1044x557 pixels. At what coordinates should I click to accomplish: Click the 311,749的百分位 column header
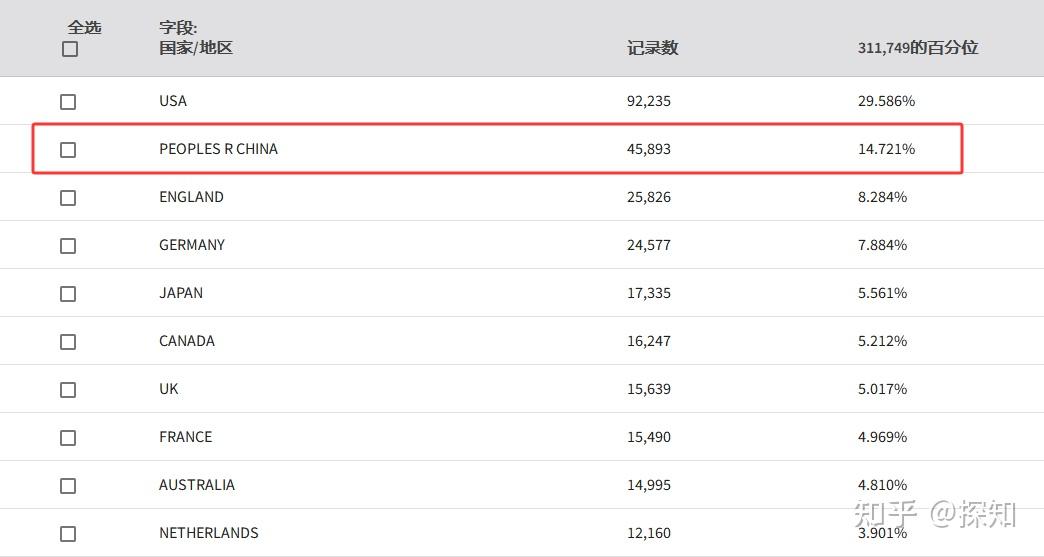pos(917,48)
